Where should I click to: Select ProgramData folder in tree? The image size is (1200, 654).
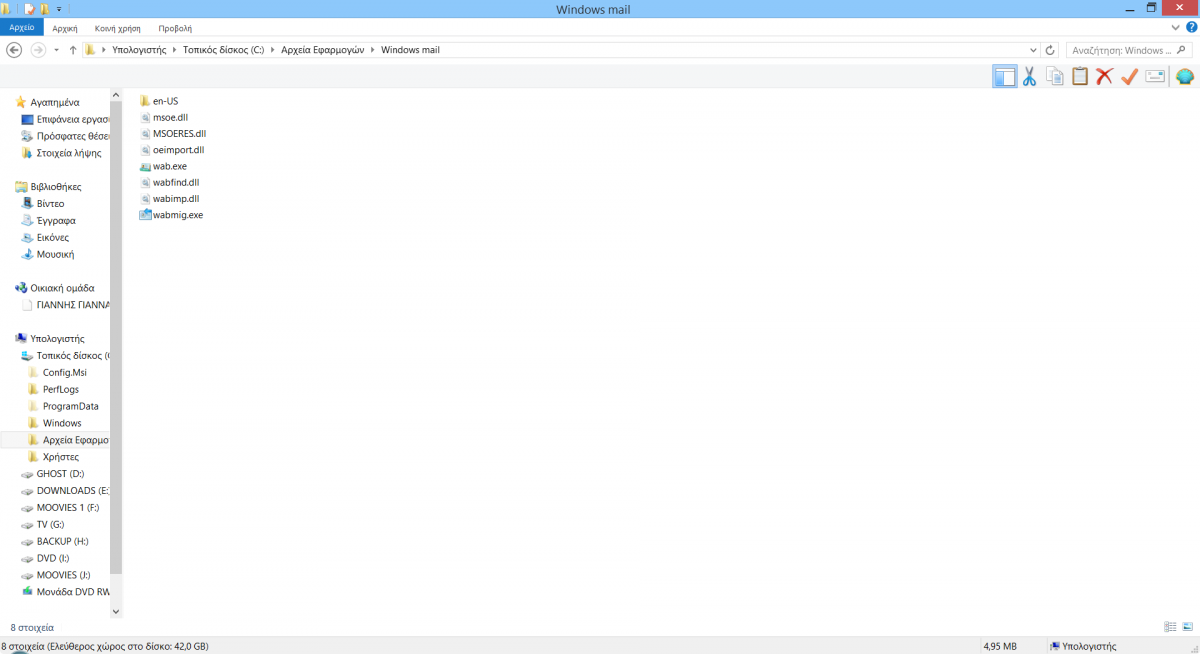[x=64, y=406]
